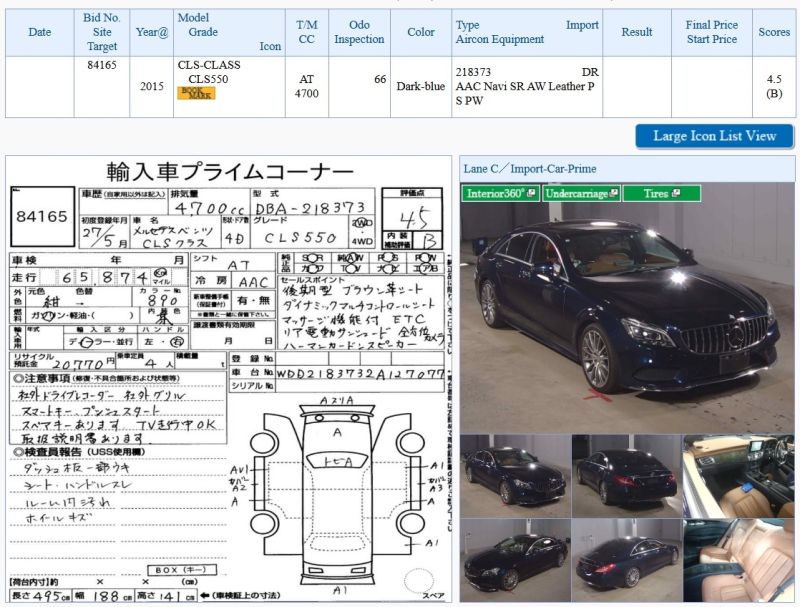Click the Color column header
Image resolution: width=800 pixels, height=607 pixels.
click(x=421, y=32)
